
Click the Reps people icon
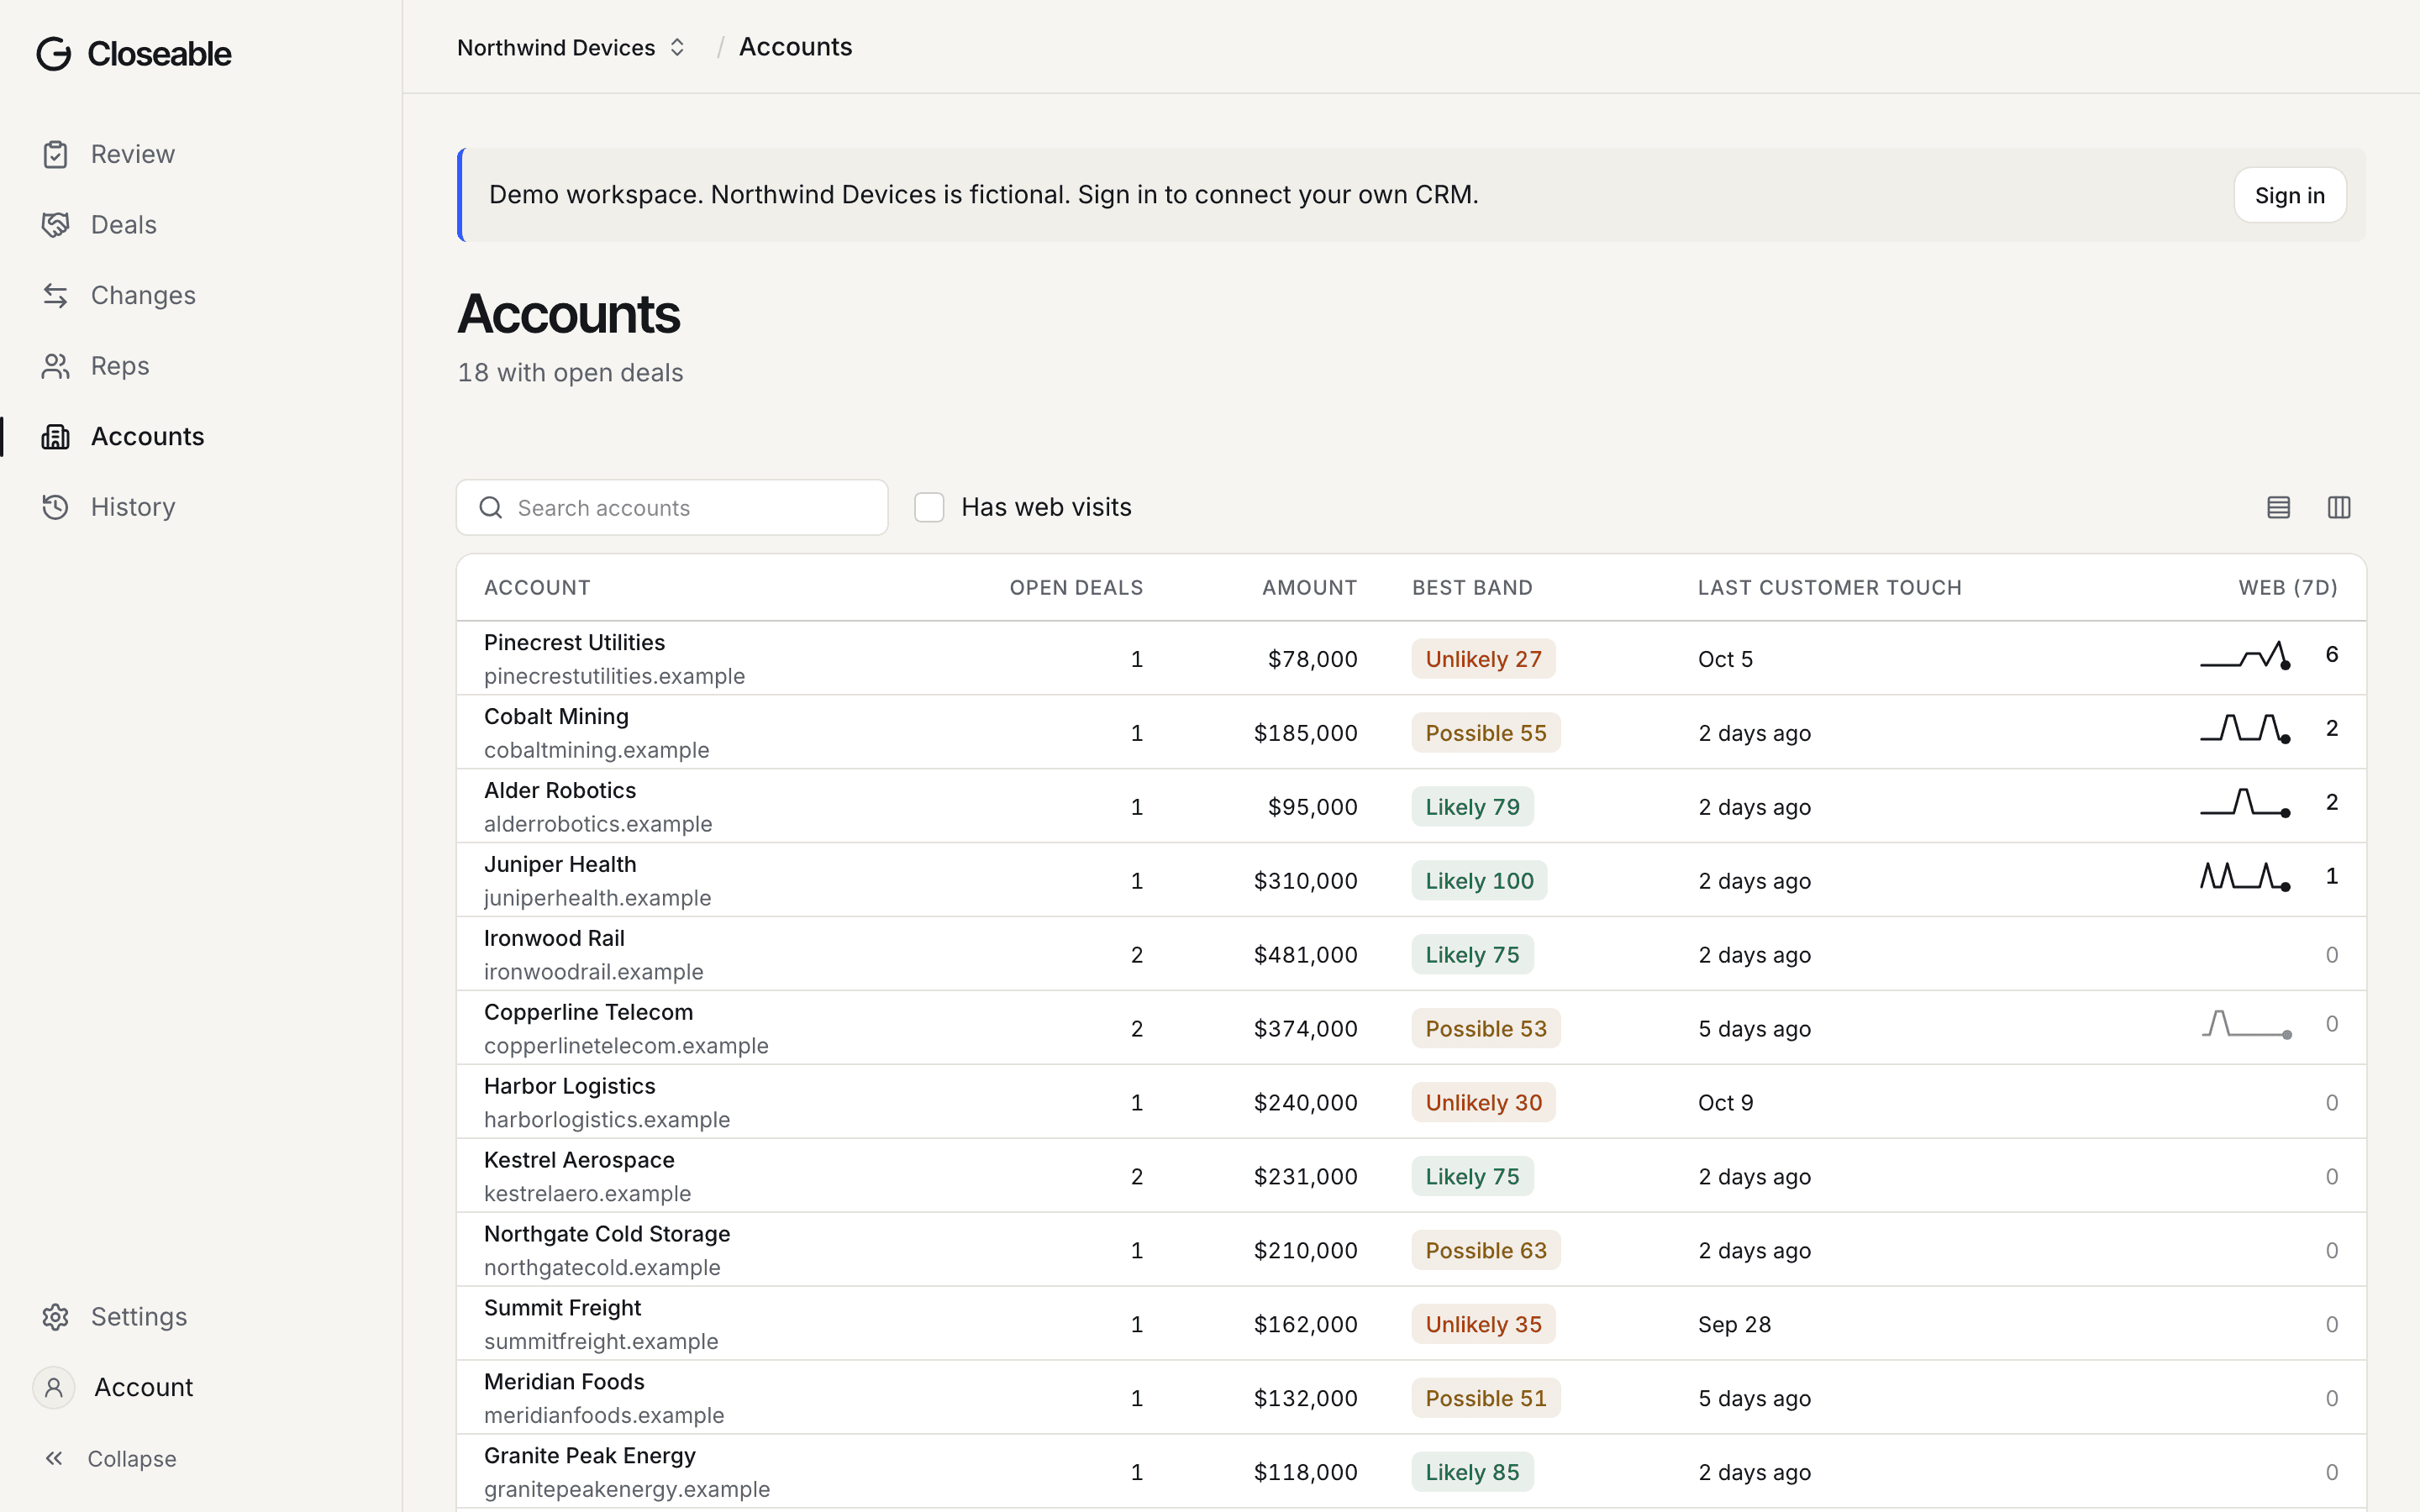click(56, 366)
